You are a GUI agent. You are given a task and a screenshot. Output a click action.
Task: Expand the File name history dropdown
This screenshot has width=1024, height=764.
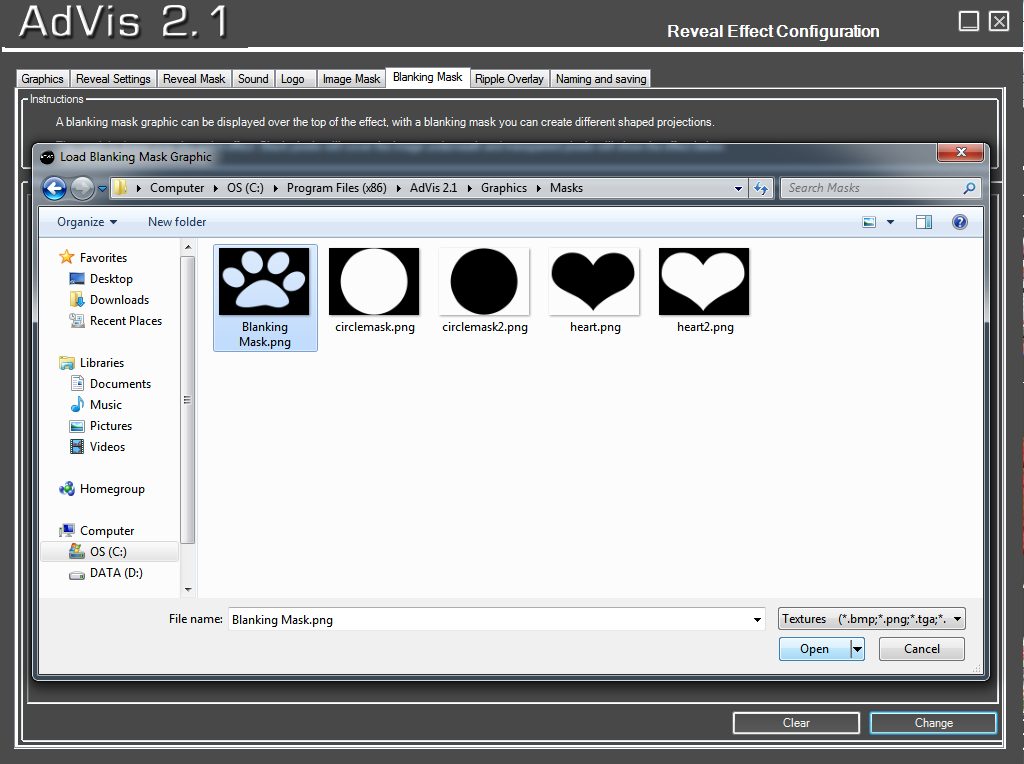(x=757, y=620)
